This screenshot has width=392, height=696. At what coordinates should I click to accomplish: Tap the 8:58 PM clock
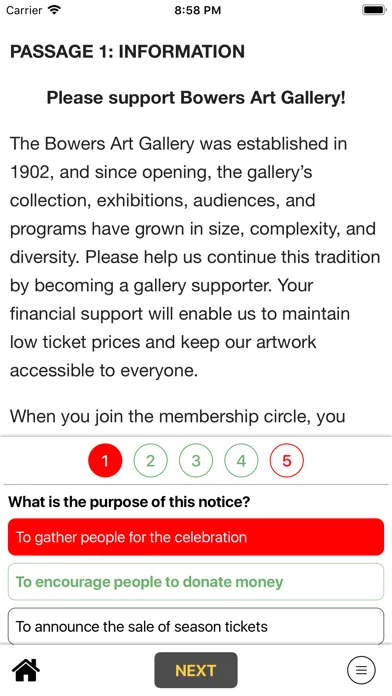pyautogui.click(x=198, y=10)
